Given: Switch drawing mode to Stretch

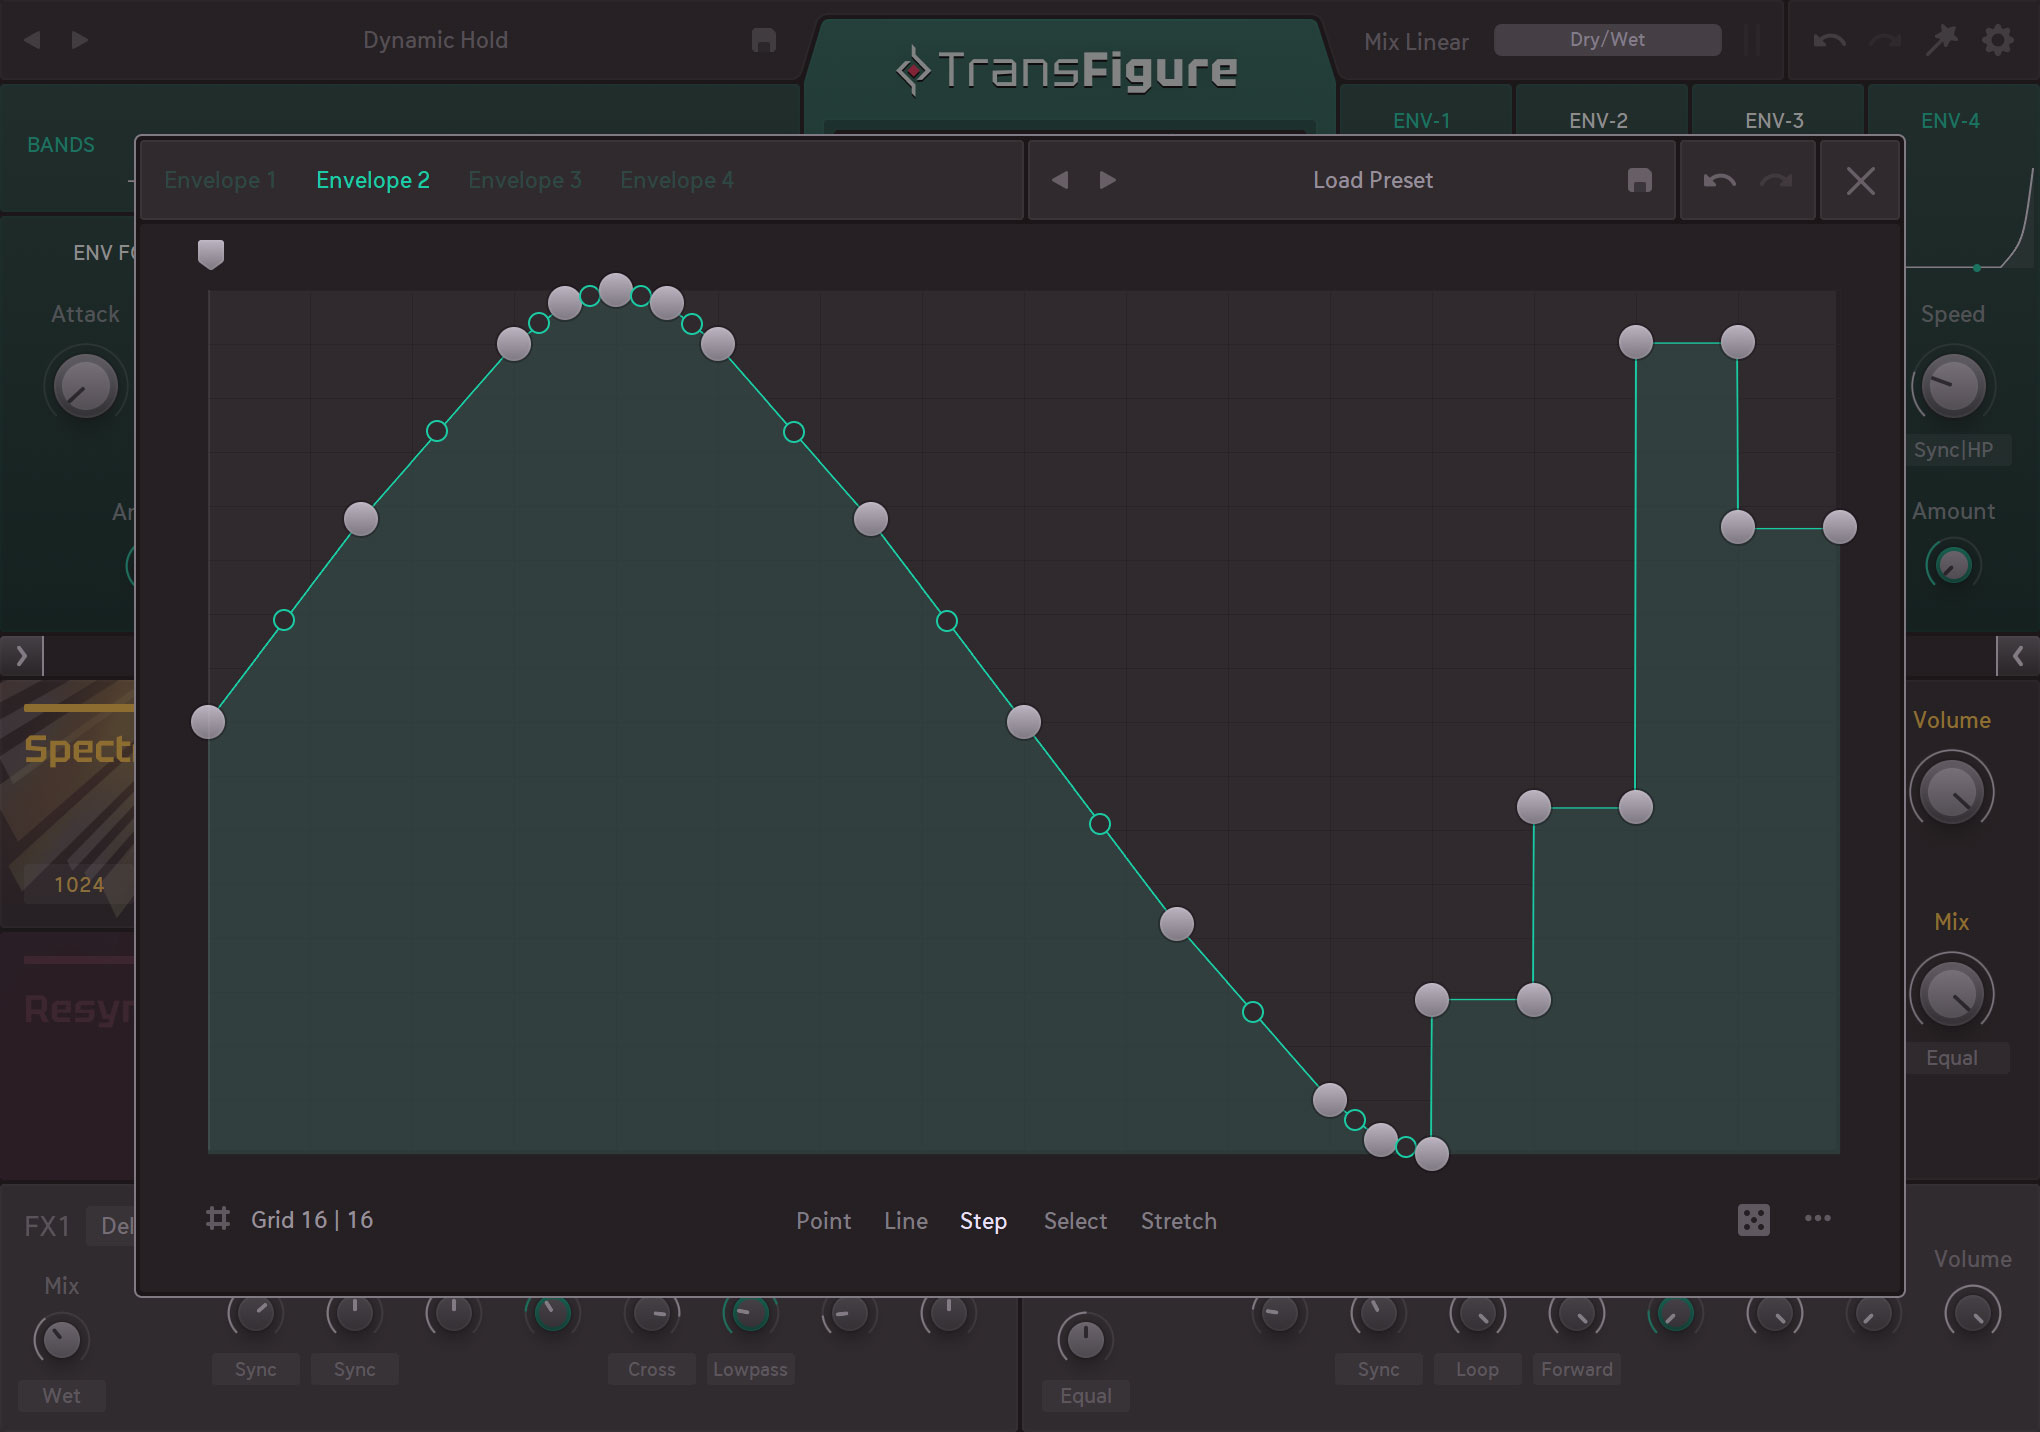Looking at the screenshot, I should 1178,1220.
